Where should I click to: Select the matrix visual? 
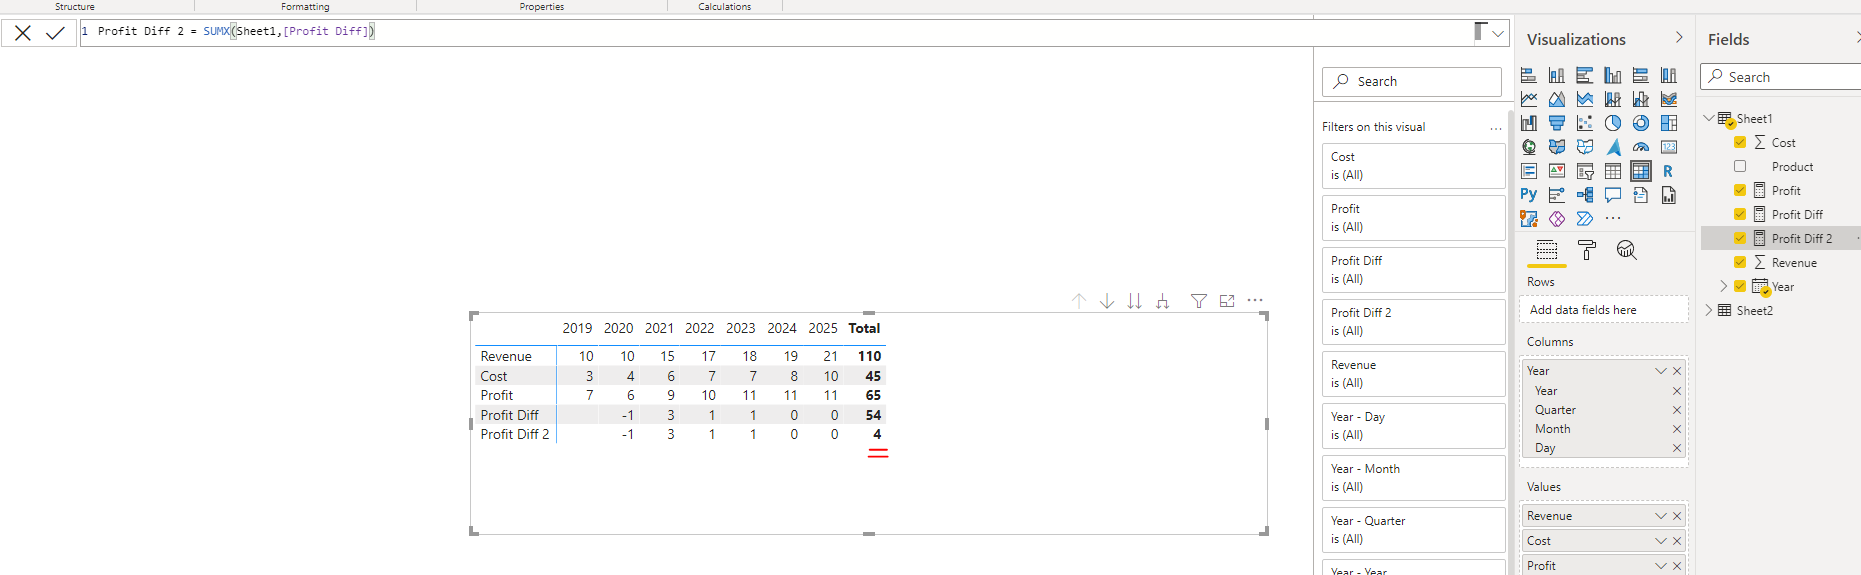[x=1641, y=171]
